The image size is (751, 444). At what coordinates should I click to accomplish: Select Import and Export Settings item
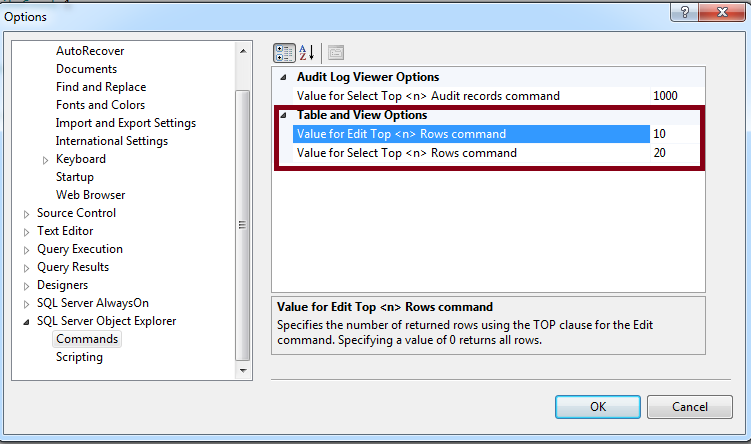(x=126, y=123)
